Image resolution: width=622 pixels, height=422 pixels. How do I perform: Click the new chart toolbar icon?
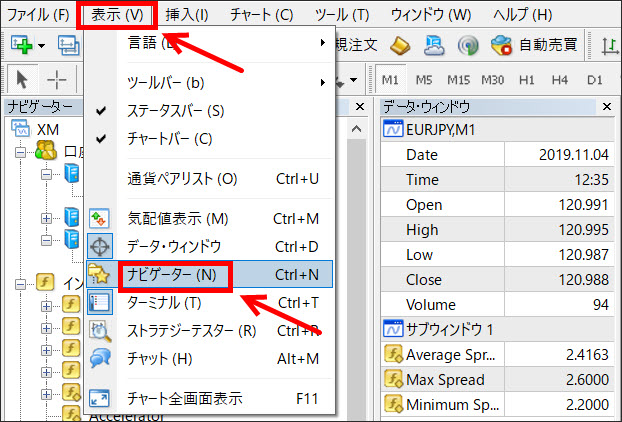(20, 45)
